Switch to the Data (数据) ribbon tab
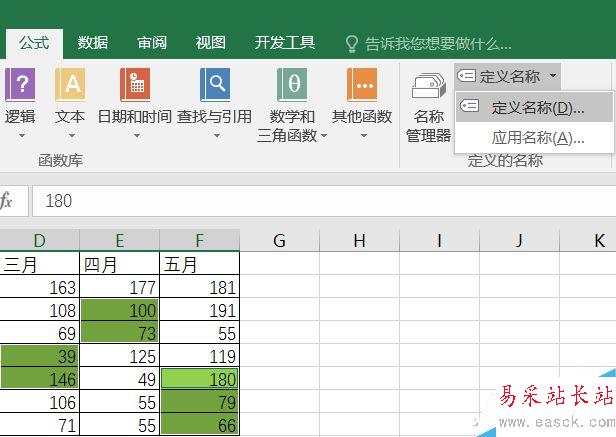The height and width of the screenshot is (437, 616). coord(93,43)
